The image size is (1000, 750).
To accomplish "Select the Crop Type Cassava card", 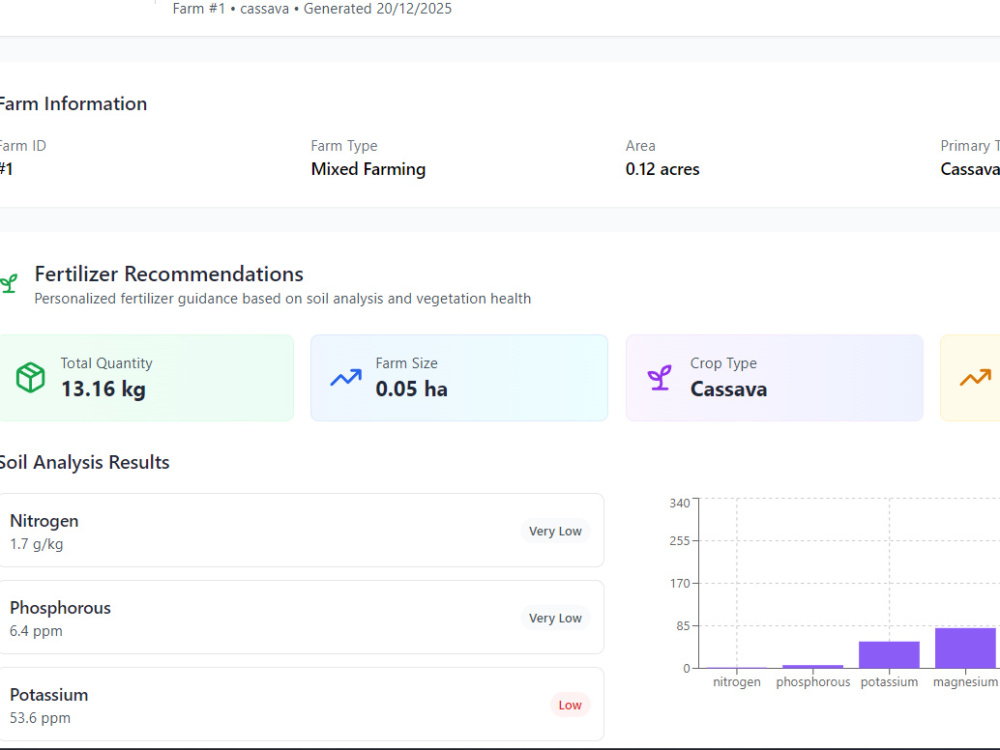I will click(774, 378).
